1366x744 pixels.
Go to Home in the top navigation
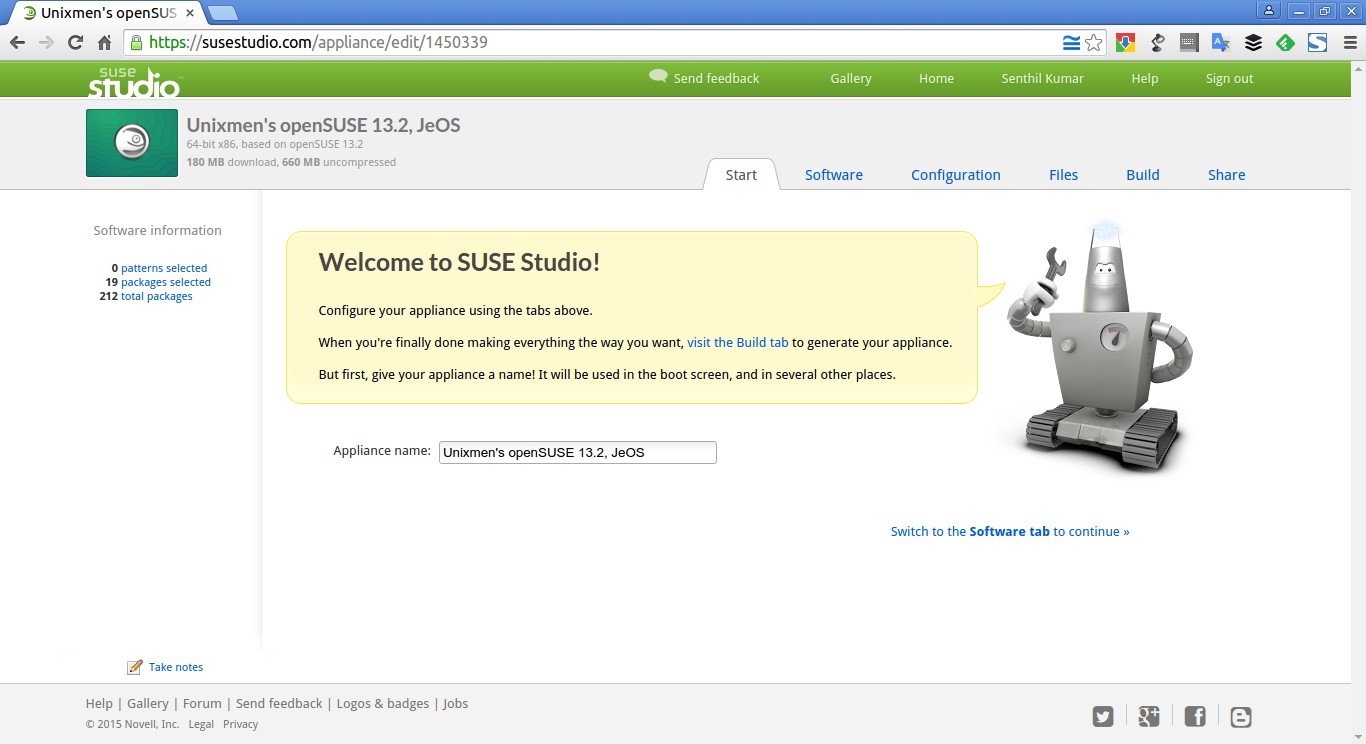(x=937, y=78)
